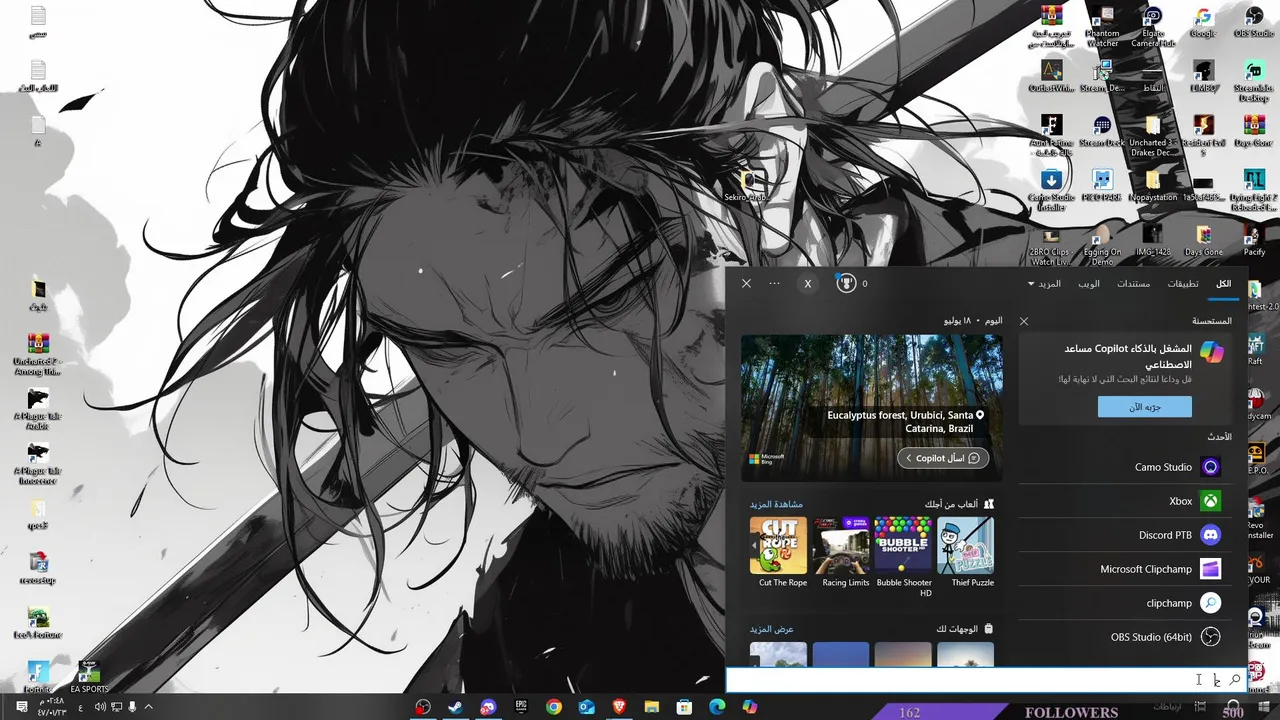Viewport: 1280px width, 720px height.
Task: Open Brave browser from the taskbar
Action: pyautogui.click(x=620, y=707)
